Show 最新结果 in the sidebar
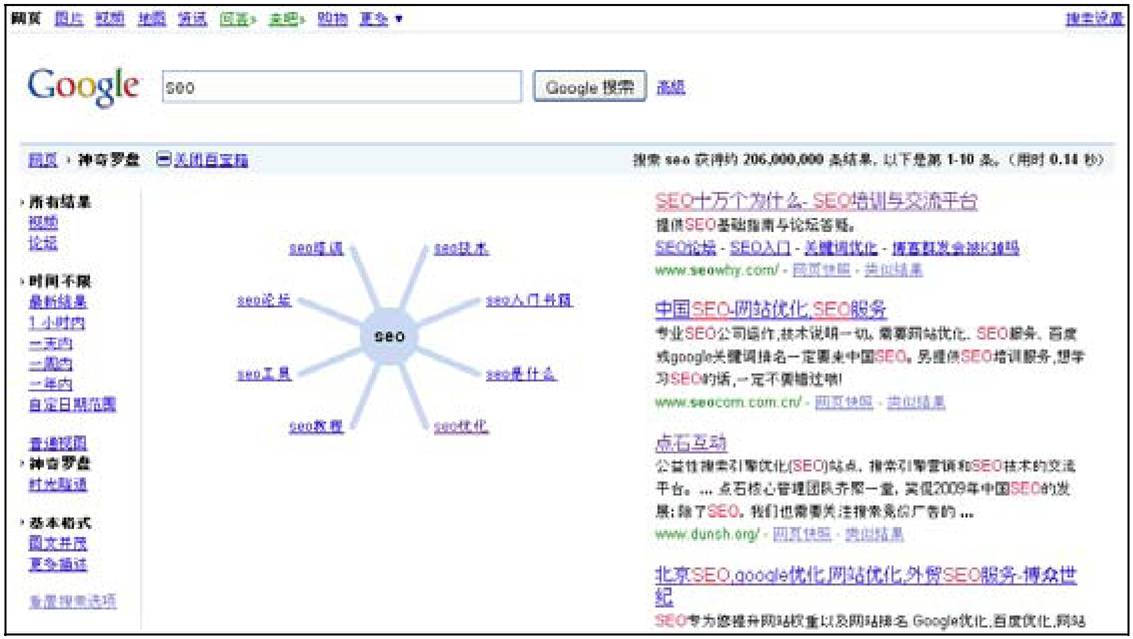This screenshot has height=639, width=1133. click(x=58, y=301)
